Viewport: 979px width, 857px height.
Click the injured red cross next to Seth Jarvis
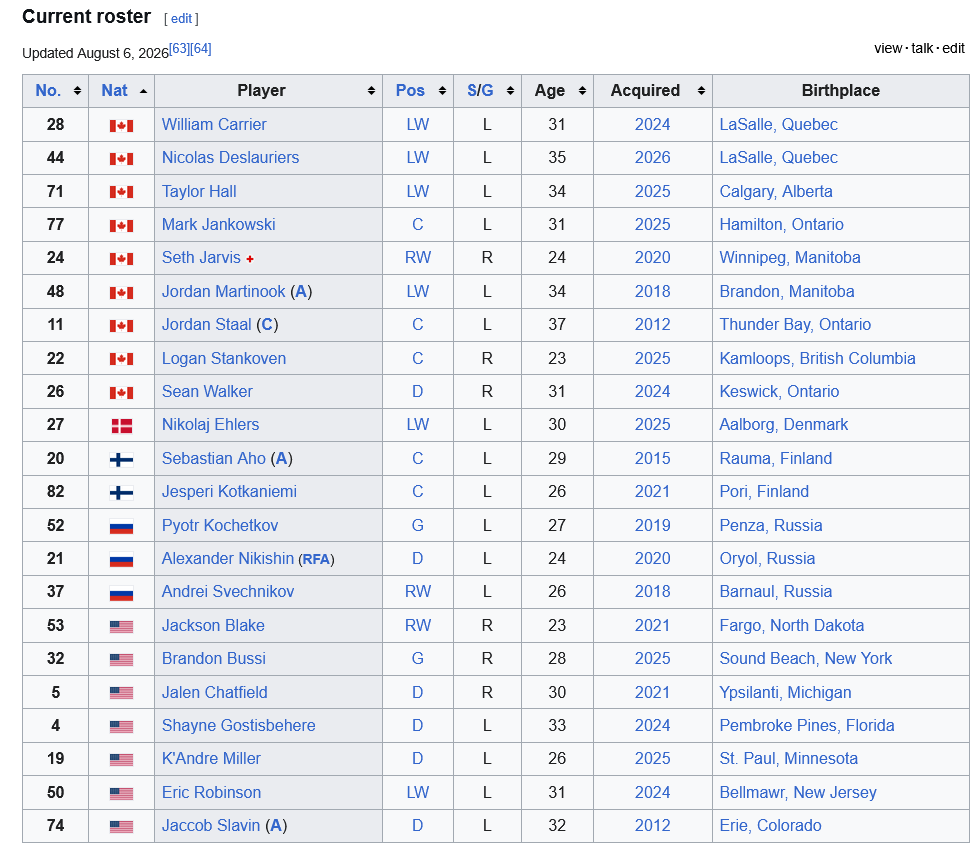coord(250,259)
